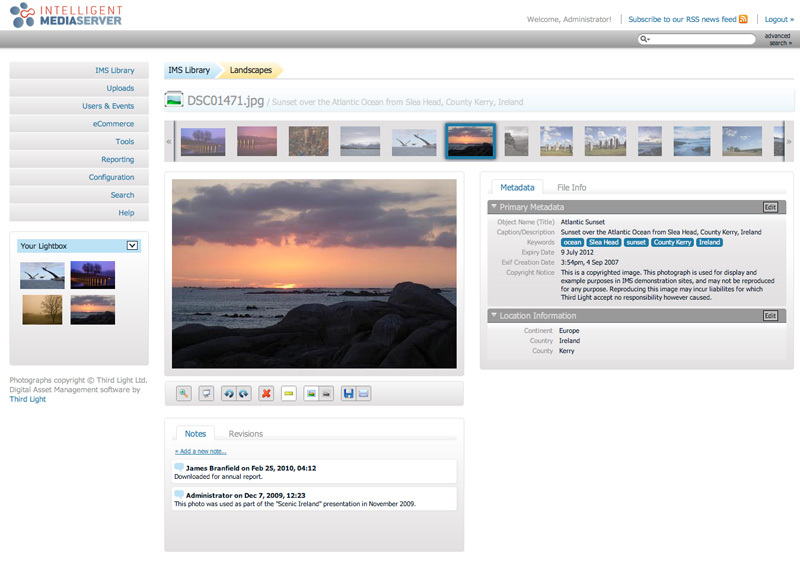Click the 'County Kerry' keyword tag
This screenshot has width=800, height=575.
tap(672, 242)
